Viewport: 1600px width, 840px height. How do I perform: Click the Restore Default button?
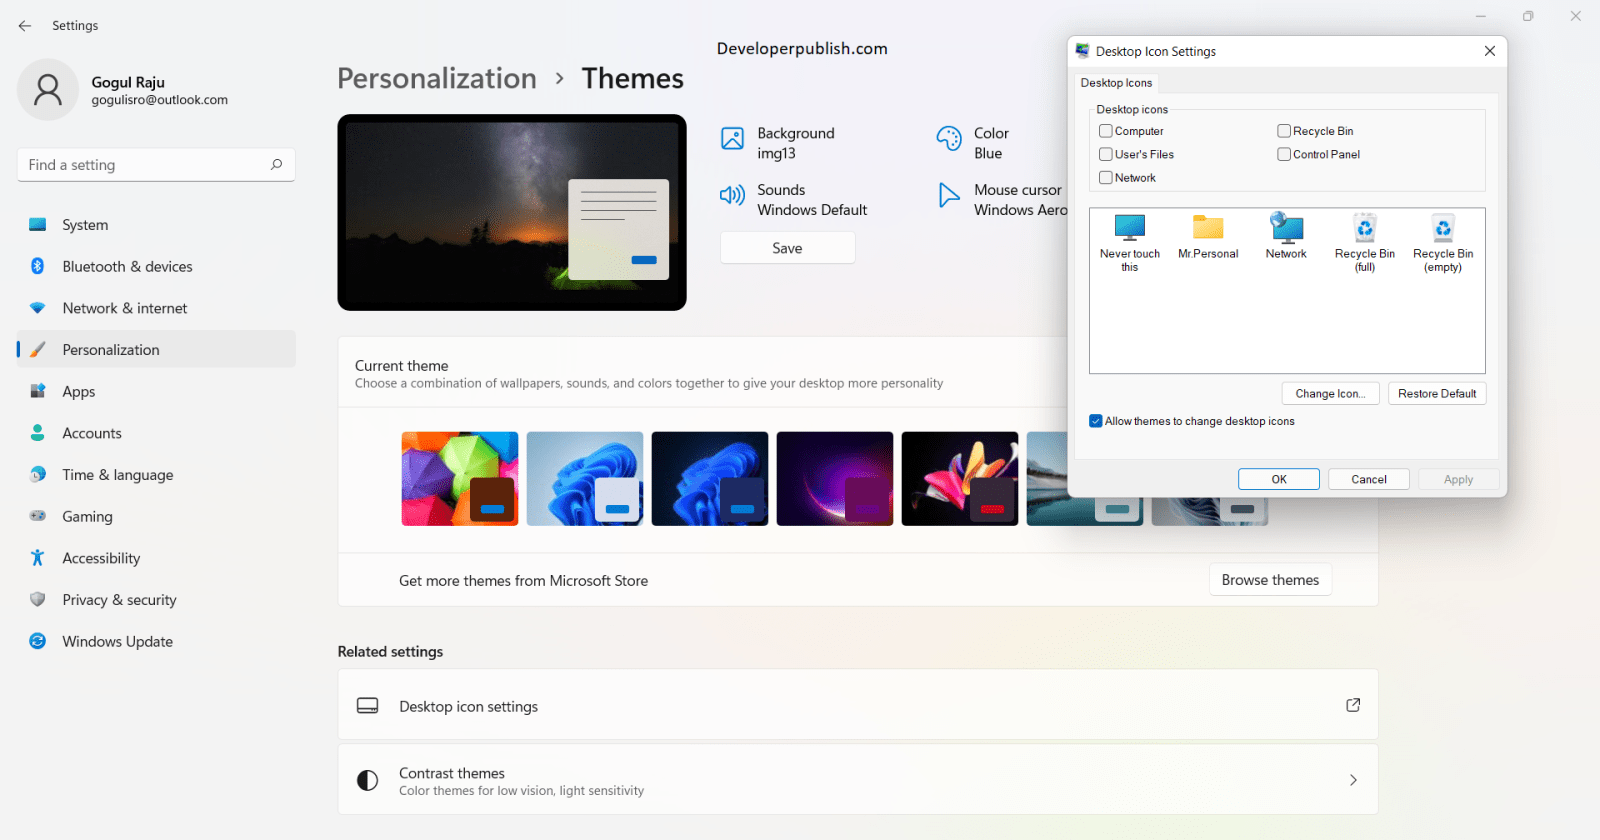pos(1437,394)
